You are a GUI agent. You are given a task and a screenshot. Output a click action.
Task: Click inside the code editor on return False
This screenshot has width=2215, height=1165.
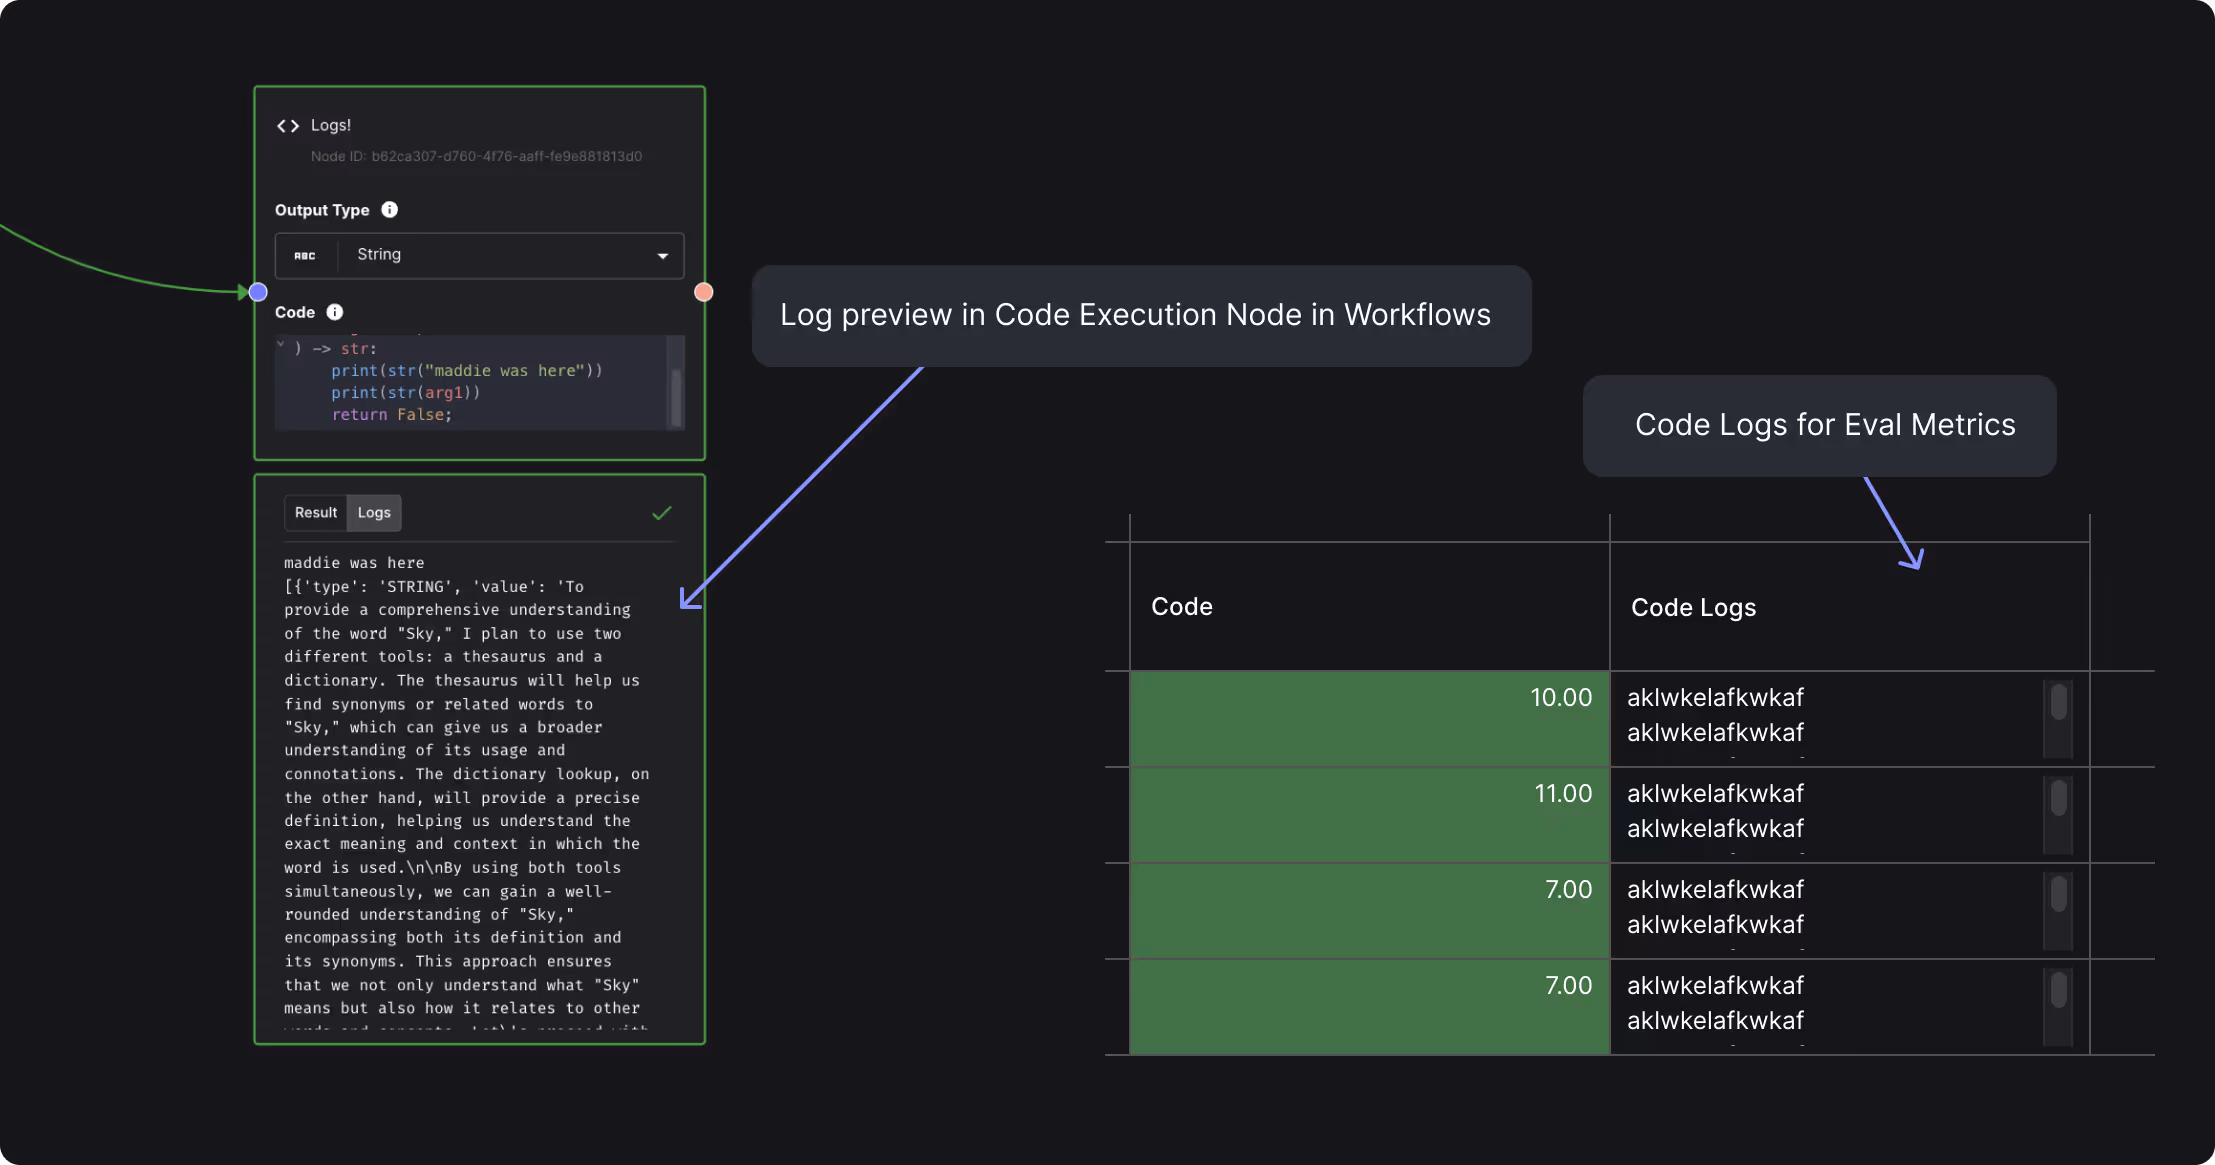392,415
